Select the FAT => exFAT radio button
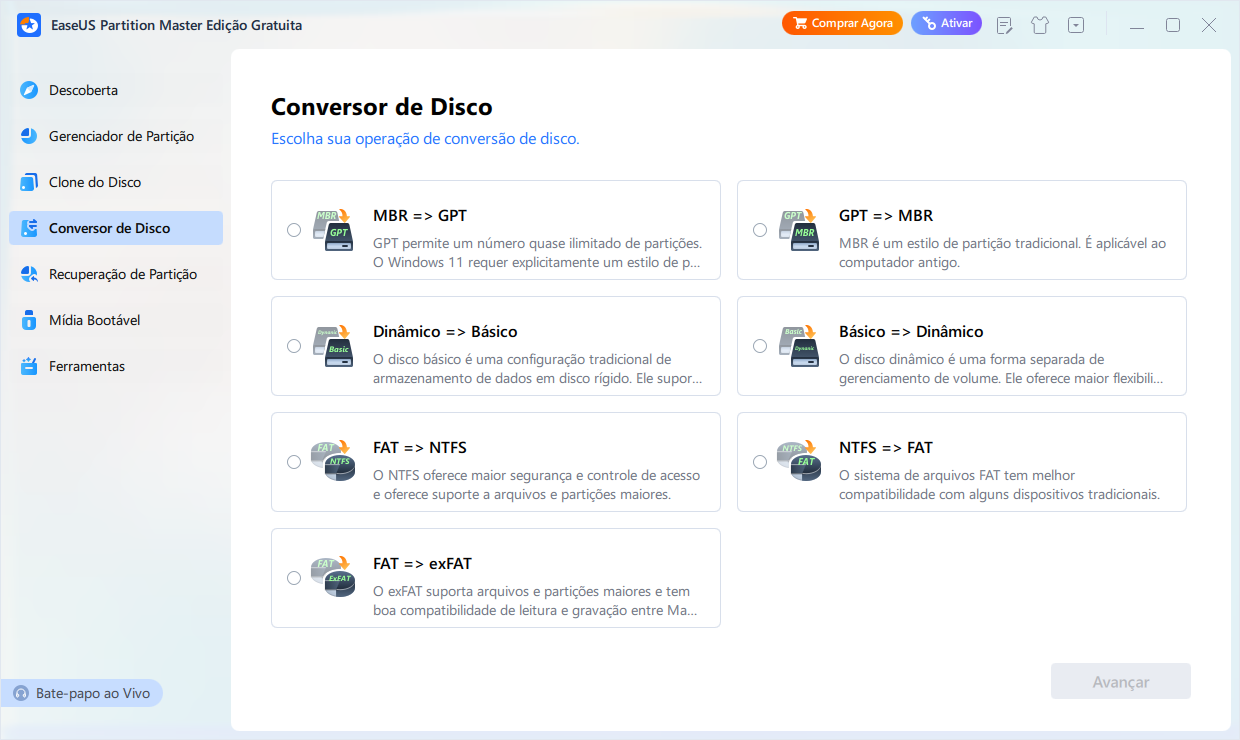1240x740 pixels. tap(294, 578)
